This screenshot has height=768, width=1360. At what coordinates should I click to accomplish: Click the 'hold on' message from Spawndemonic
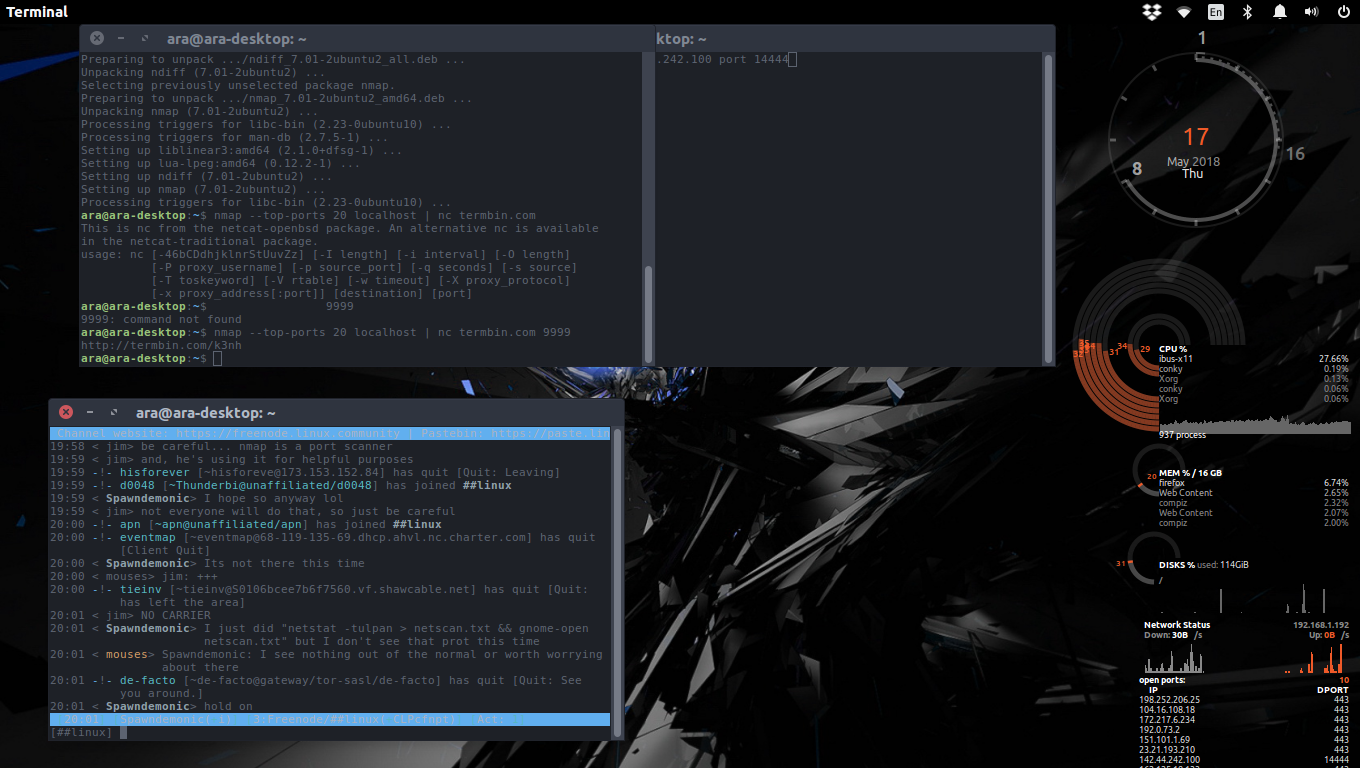[x=228, y=706]
